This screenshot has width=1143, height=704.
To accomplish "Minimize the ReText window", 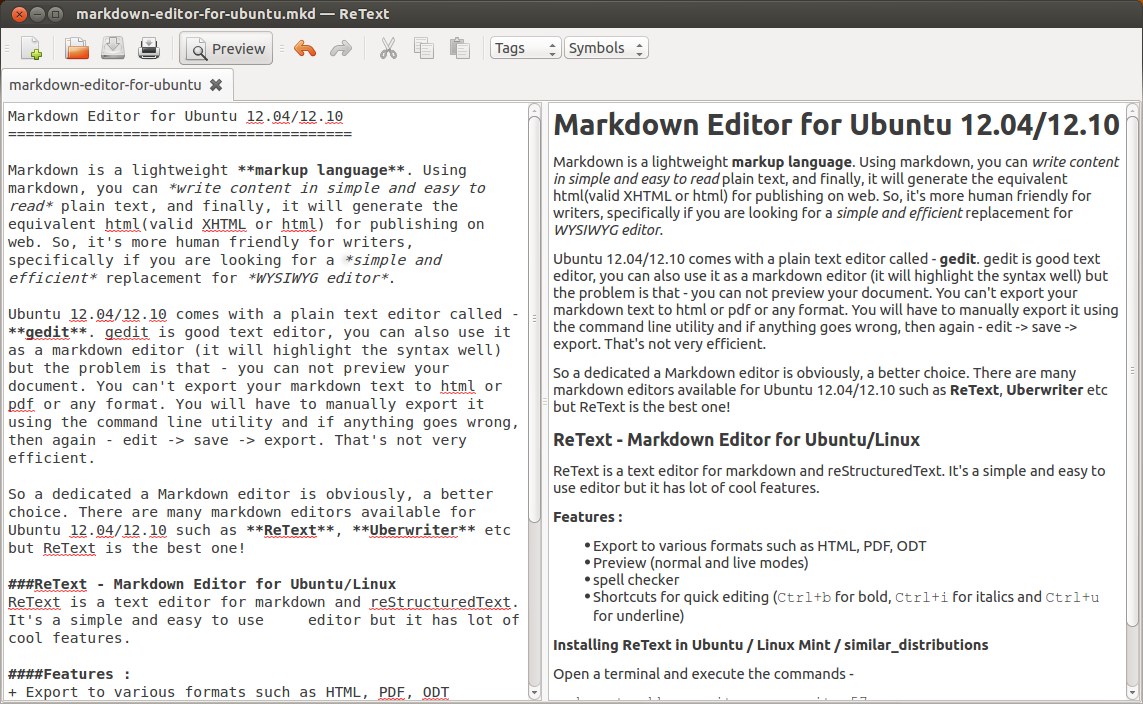I will (x=36, y=14).
